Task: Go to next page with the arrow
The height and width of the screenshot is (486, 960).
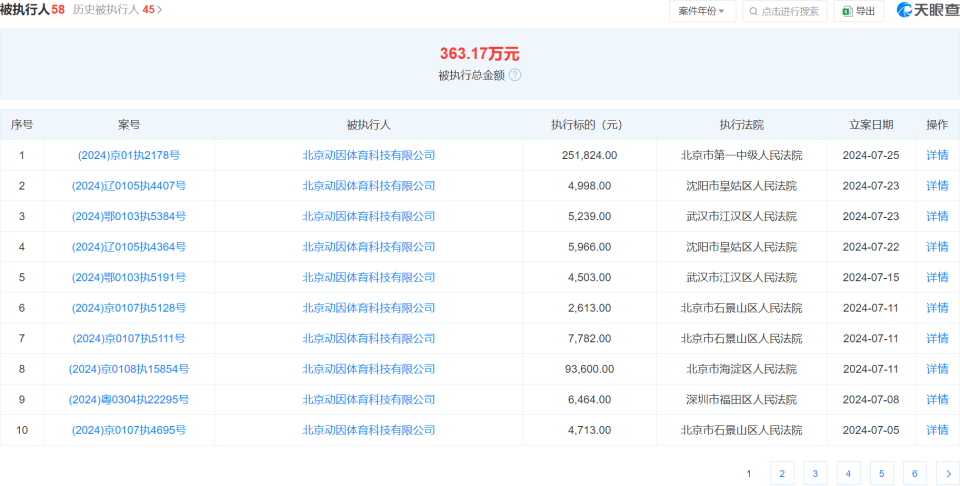Action: click(946, 474)
